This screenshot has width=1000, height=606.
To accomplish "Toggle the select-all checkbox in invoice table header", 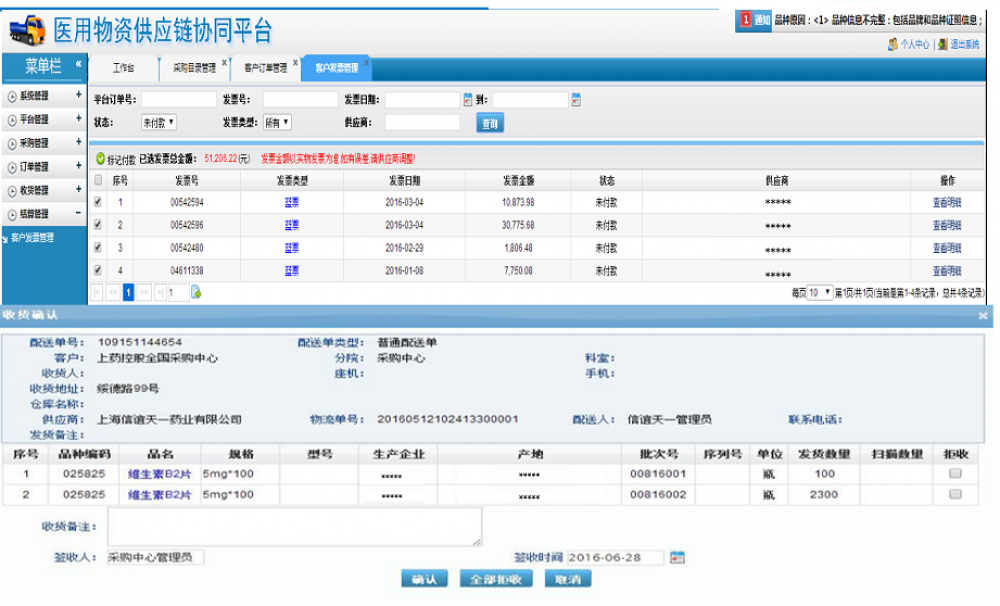I will point(98,180).
